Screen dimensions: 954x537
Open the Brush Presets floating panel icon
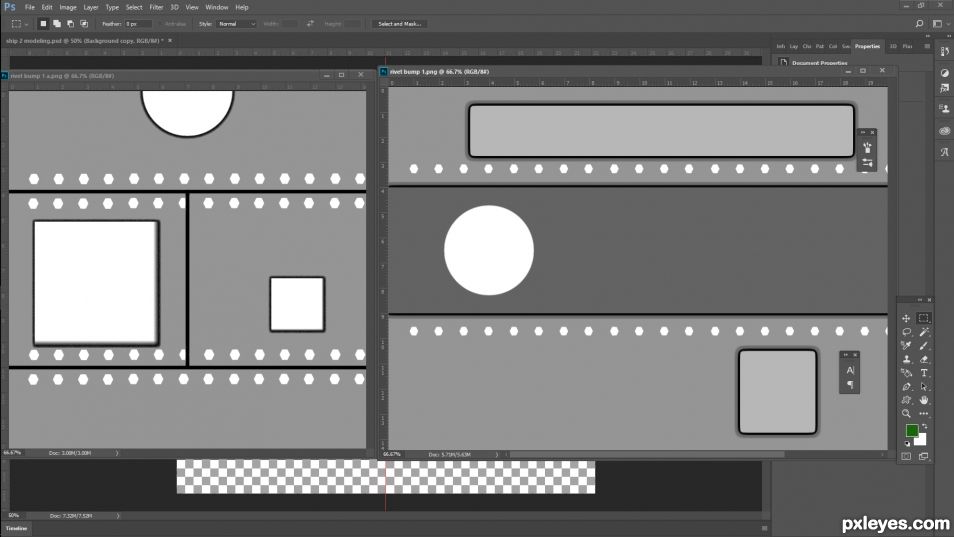867,147
